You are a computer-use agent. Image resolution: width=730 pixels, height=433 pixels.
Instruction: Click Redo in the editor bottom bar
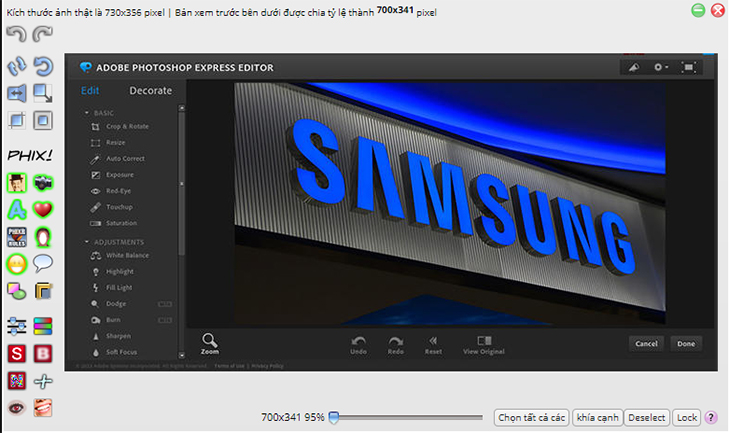pyautogui.click(x=396, y=345)
